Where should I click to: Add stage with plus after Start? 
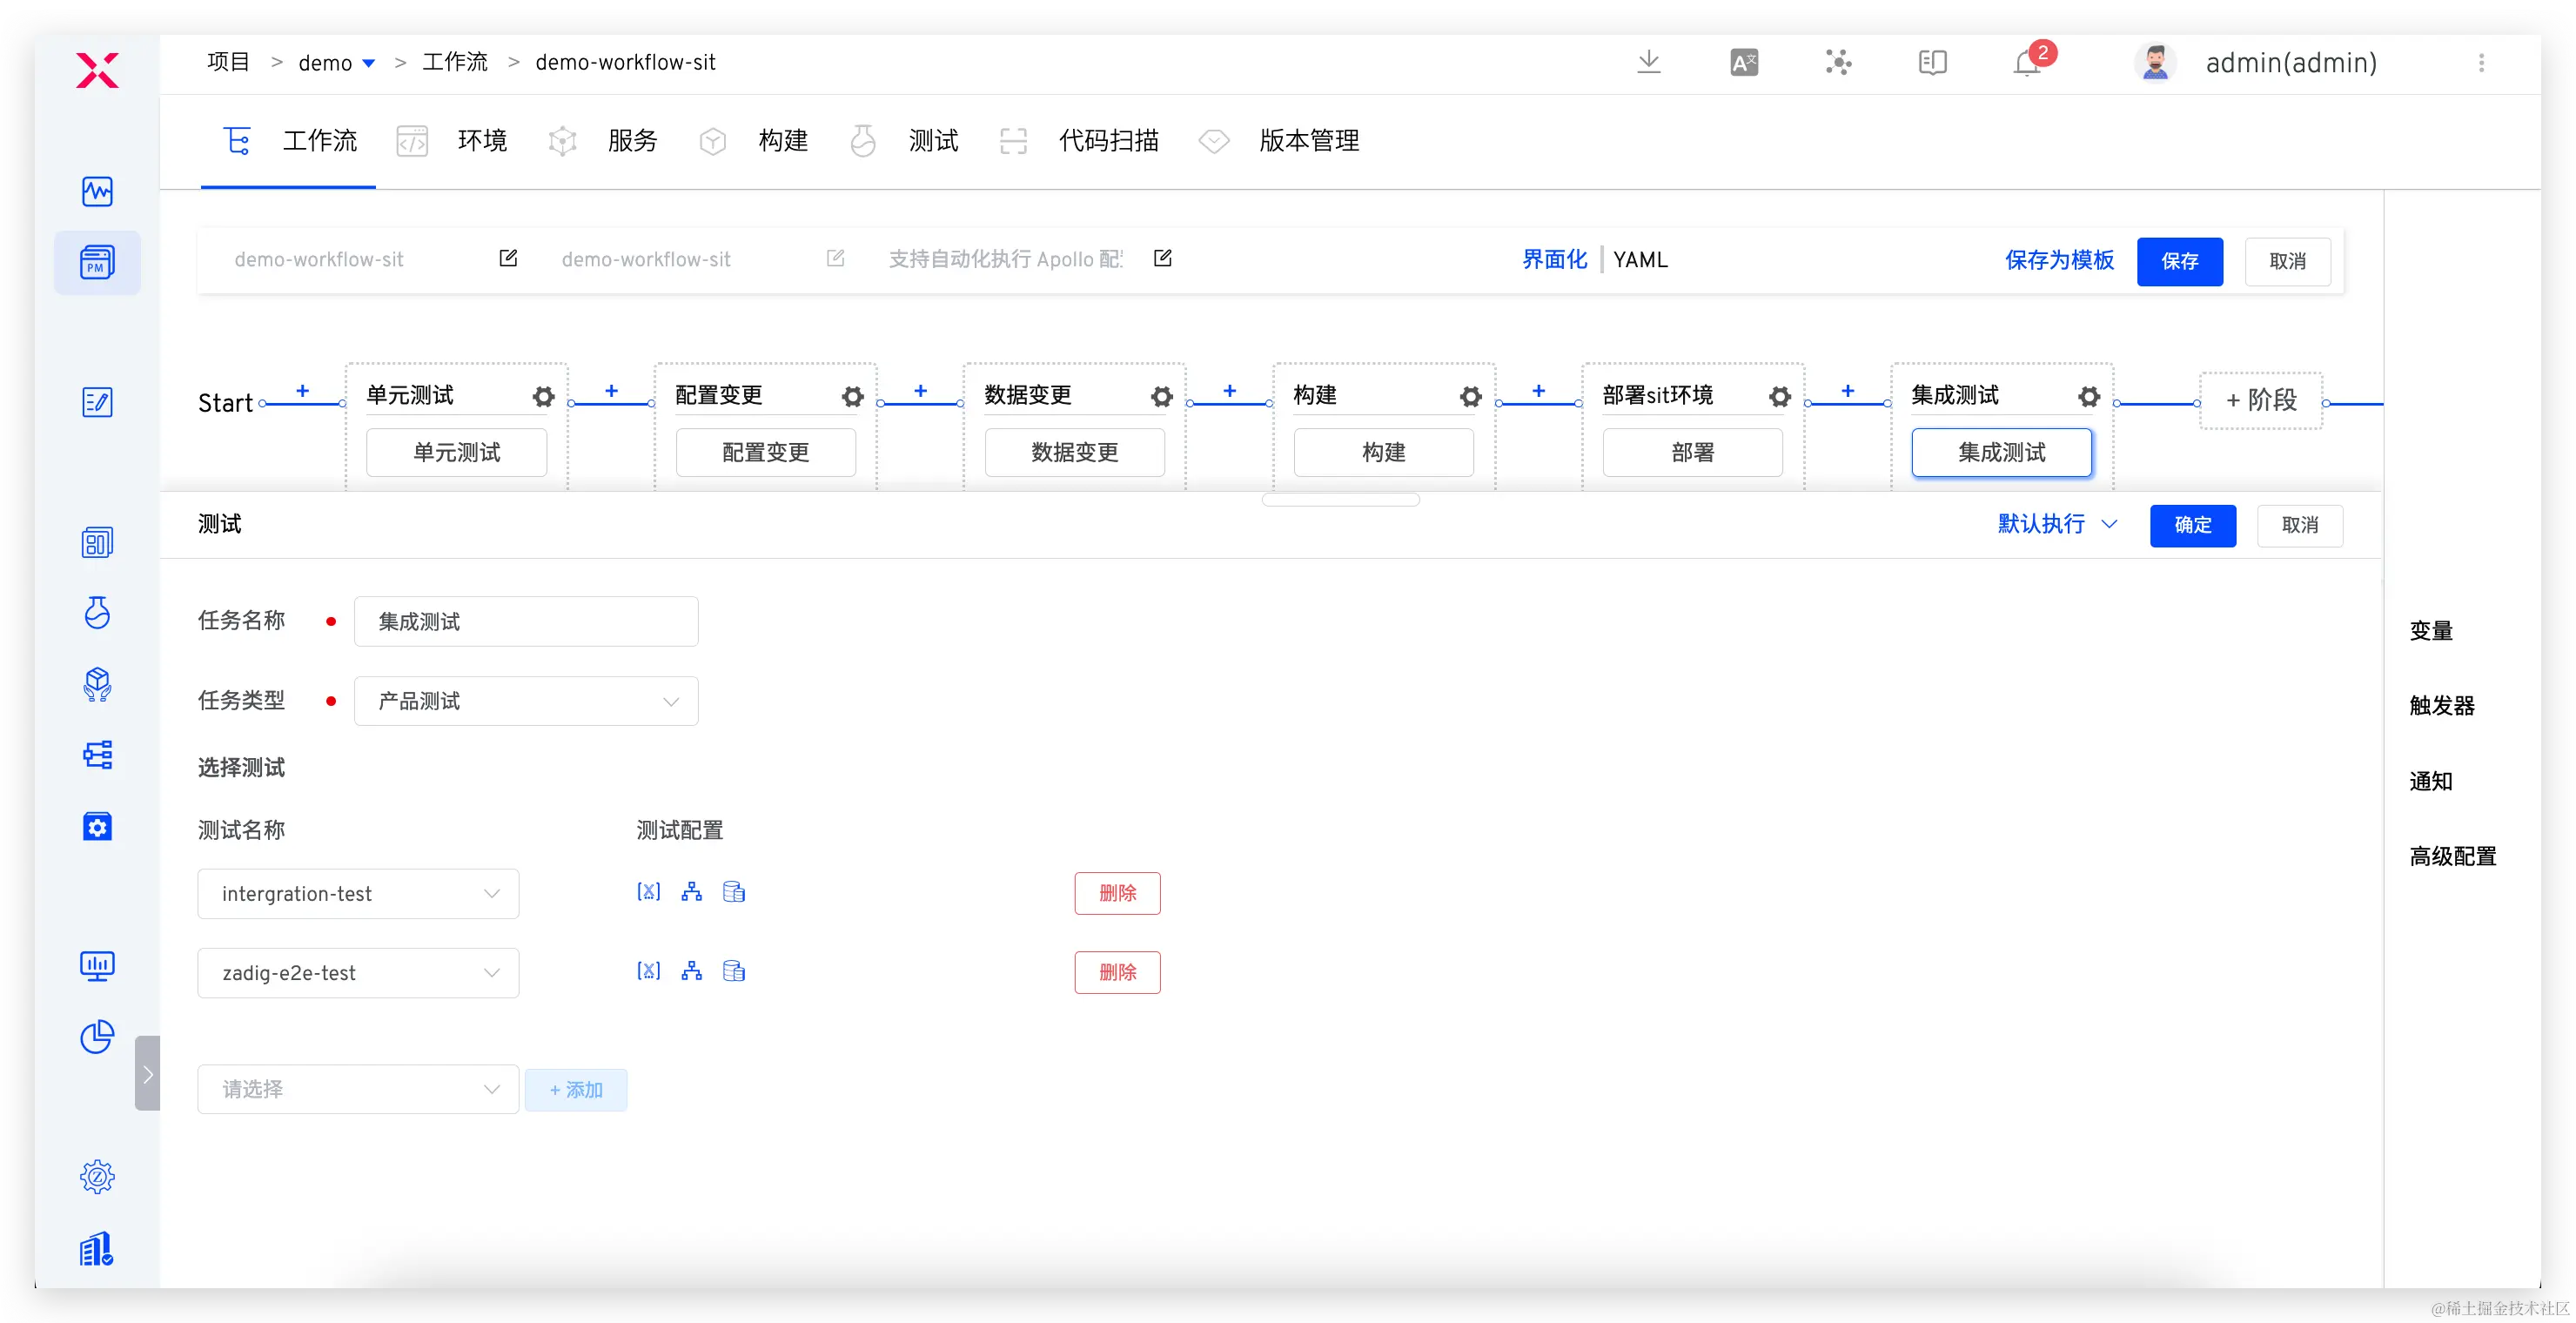coord(302,391)
